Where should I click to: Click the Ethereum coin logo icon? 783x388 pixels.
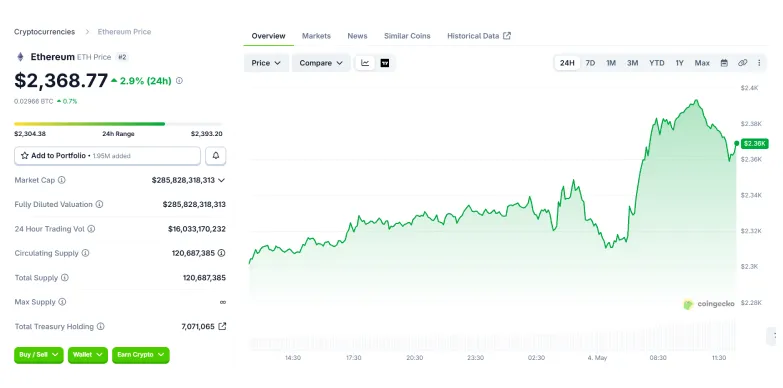point(20,57)
